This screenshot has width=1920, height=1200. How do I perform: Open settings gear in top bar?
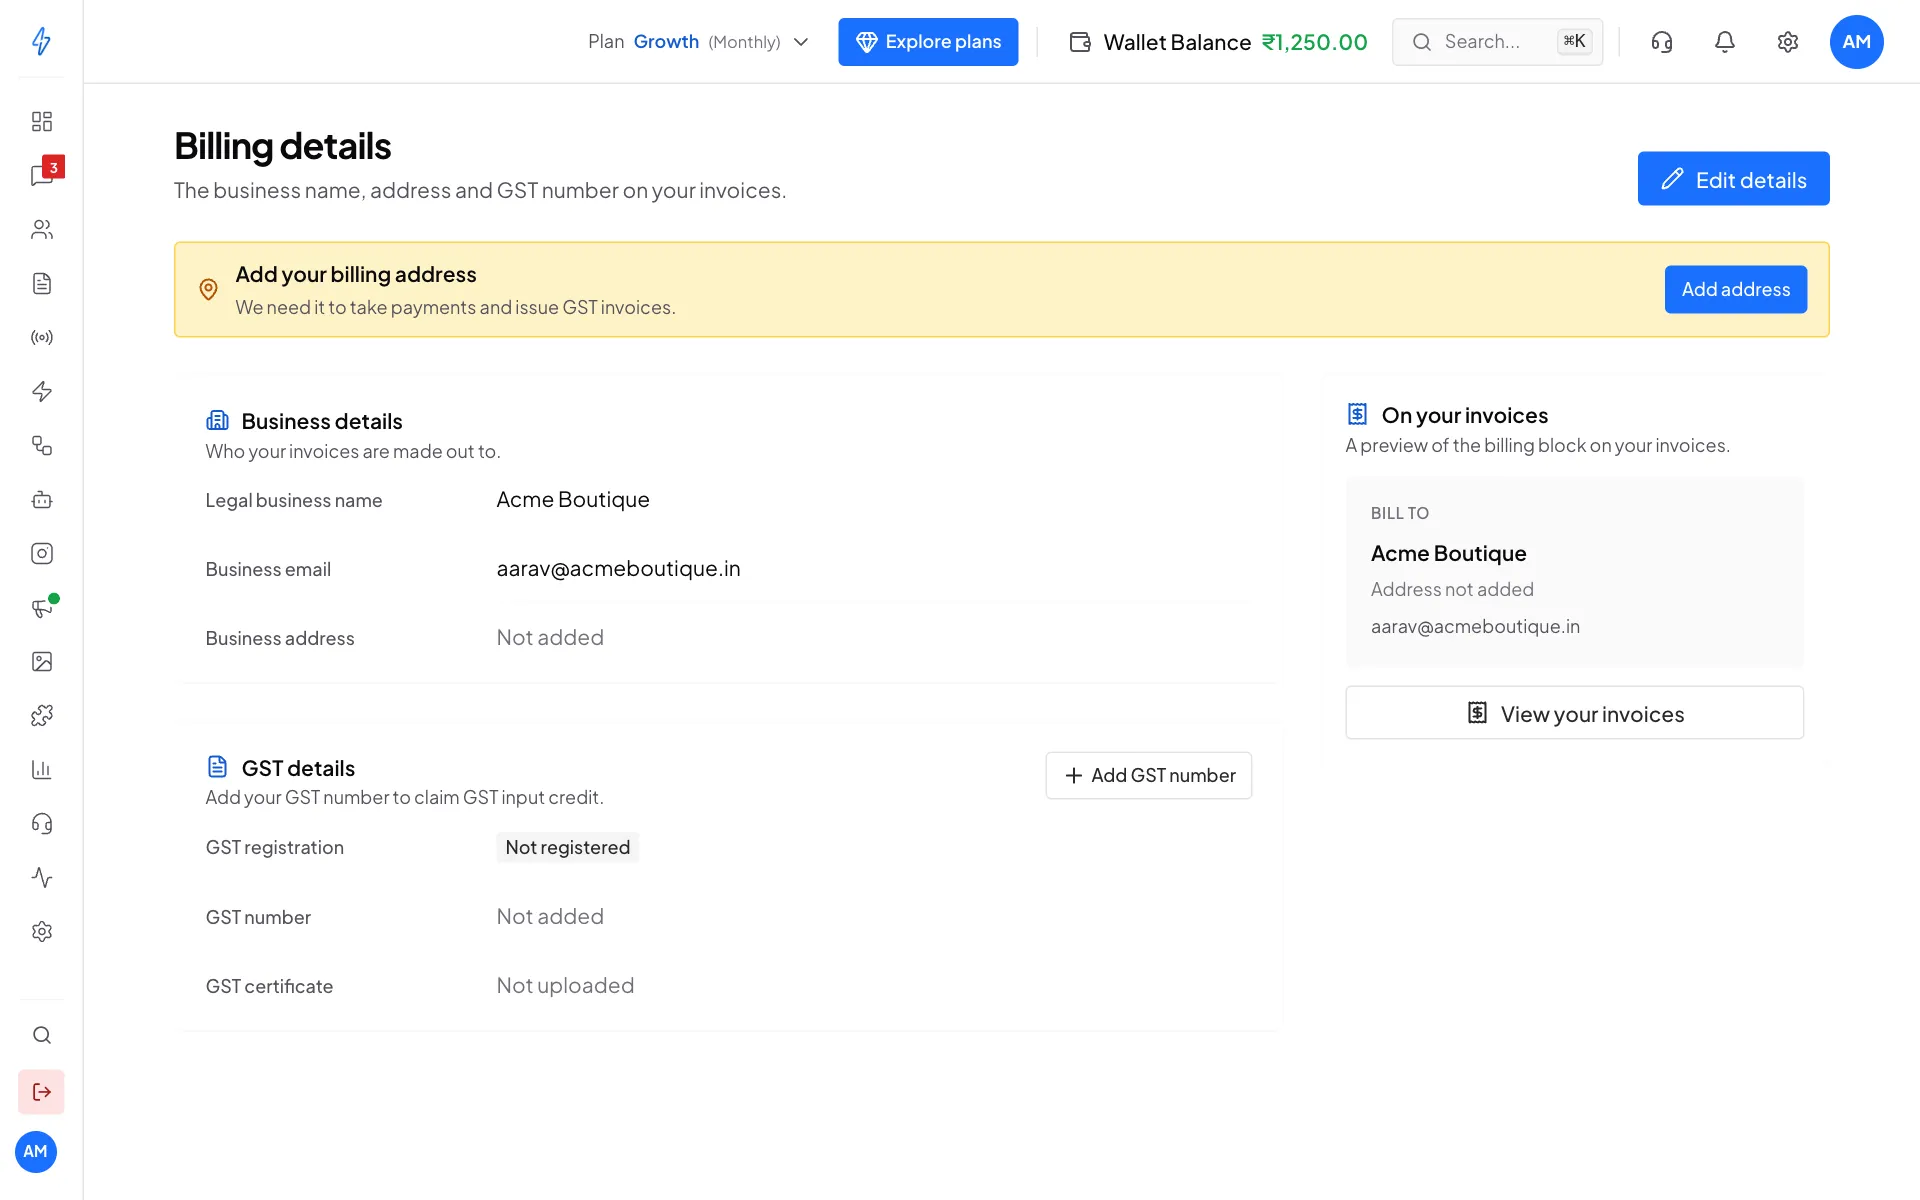(1788, 42)
